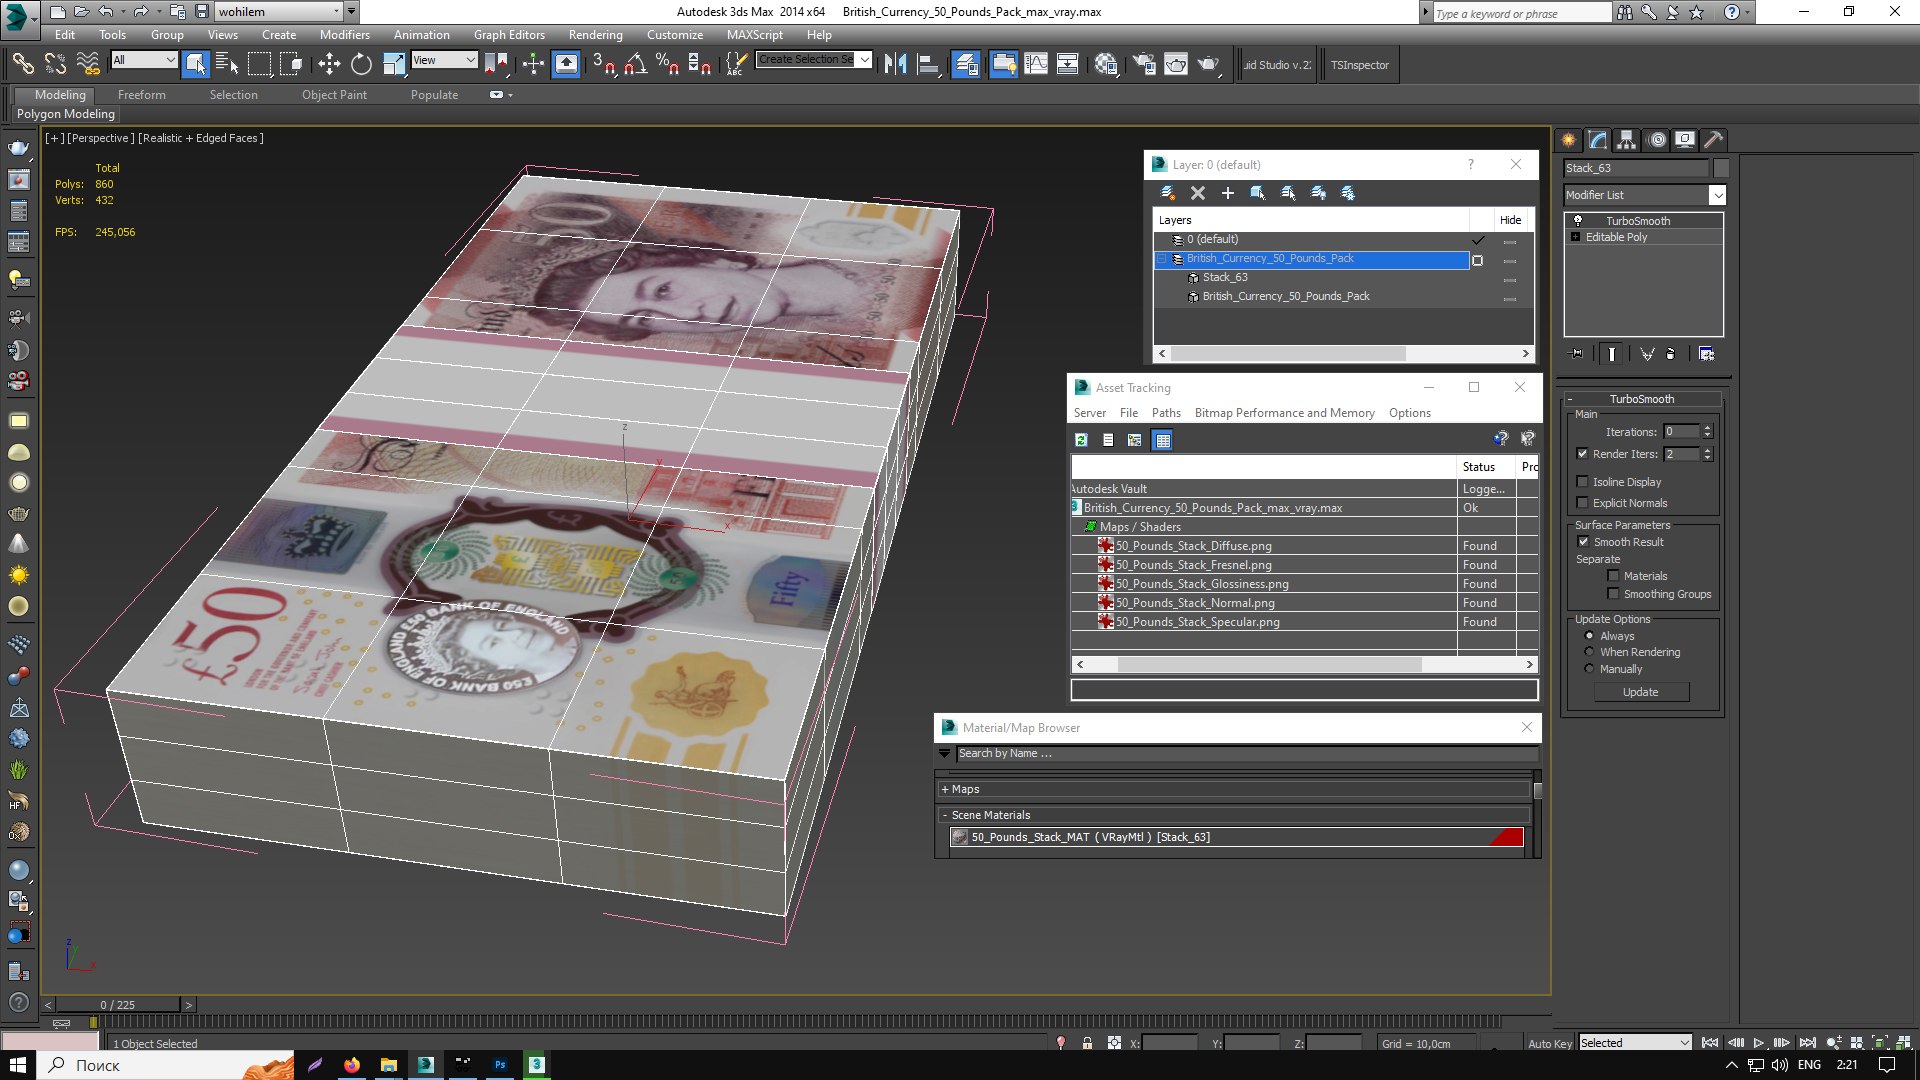Select the Select and Move tool
Image resolution: width=1920 pixels, height=1080 pixels.
(x=329, y=65)
